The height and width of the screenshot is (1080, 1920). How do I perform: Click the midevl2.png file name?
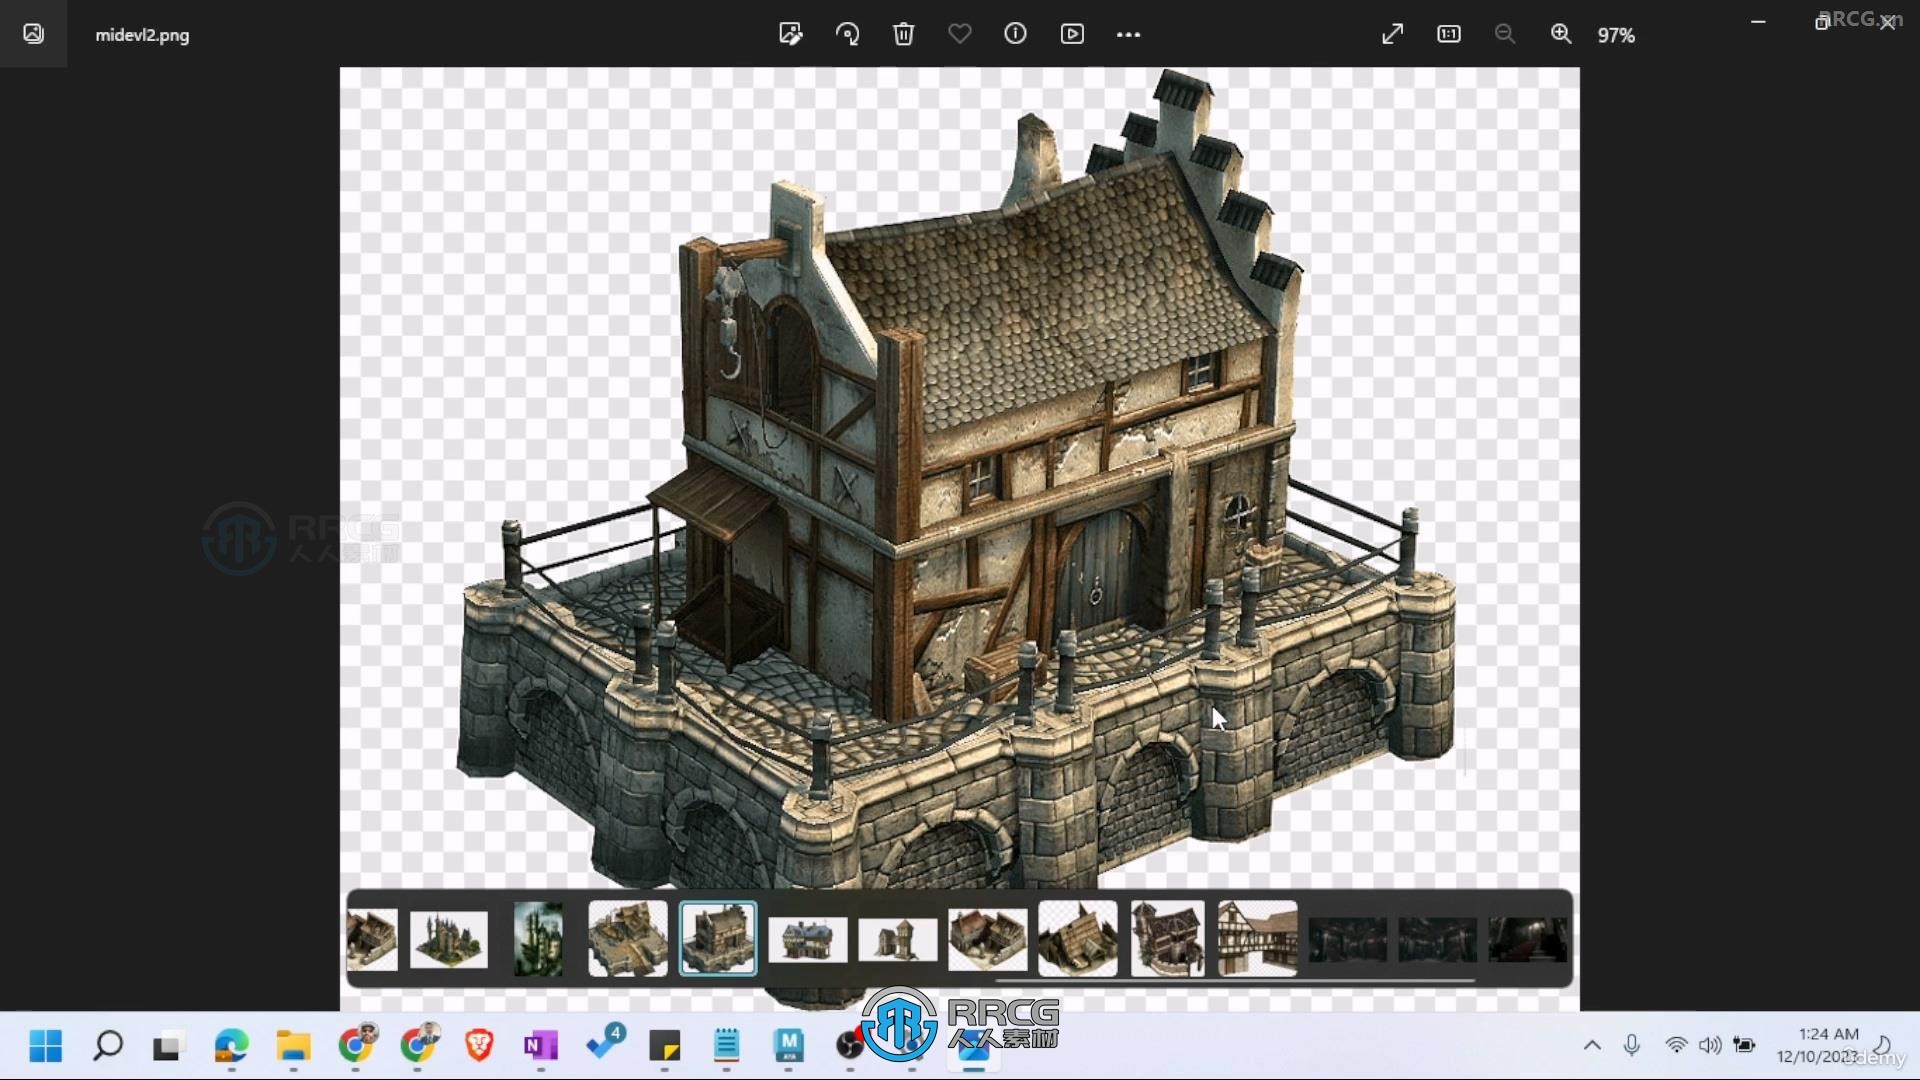(142, 35)
